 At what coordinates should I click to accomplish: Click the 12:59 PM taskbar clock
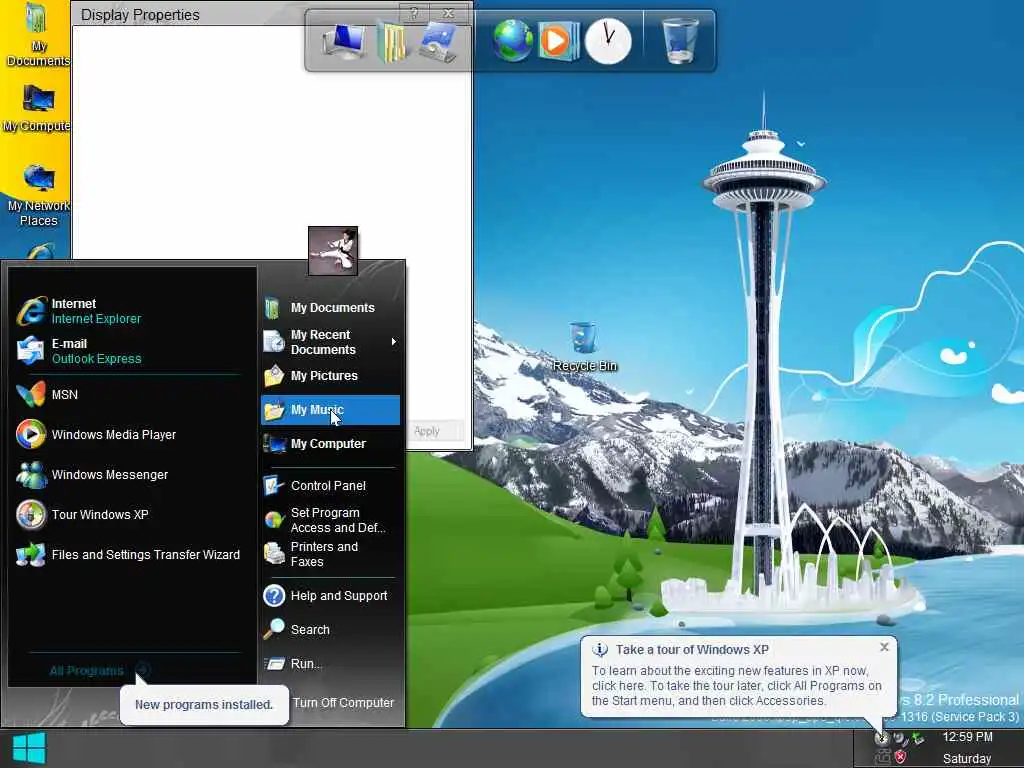[967, 737]
